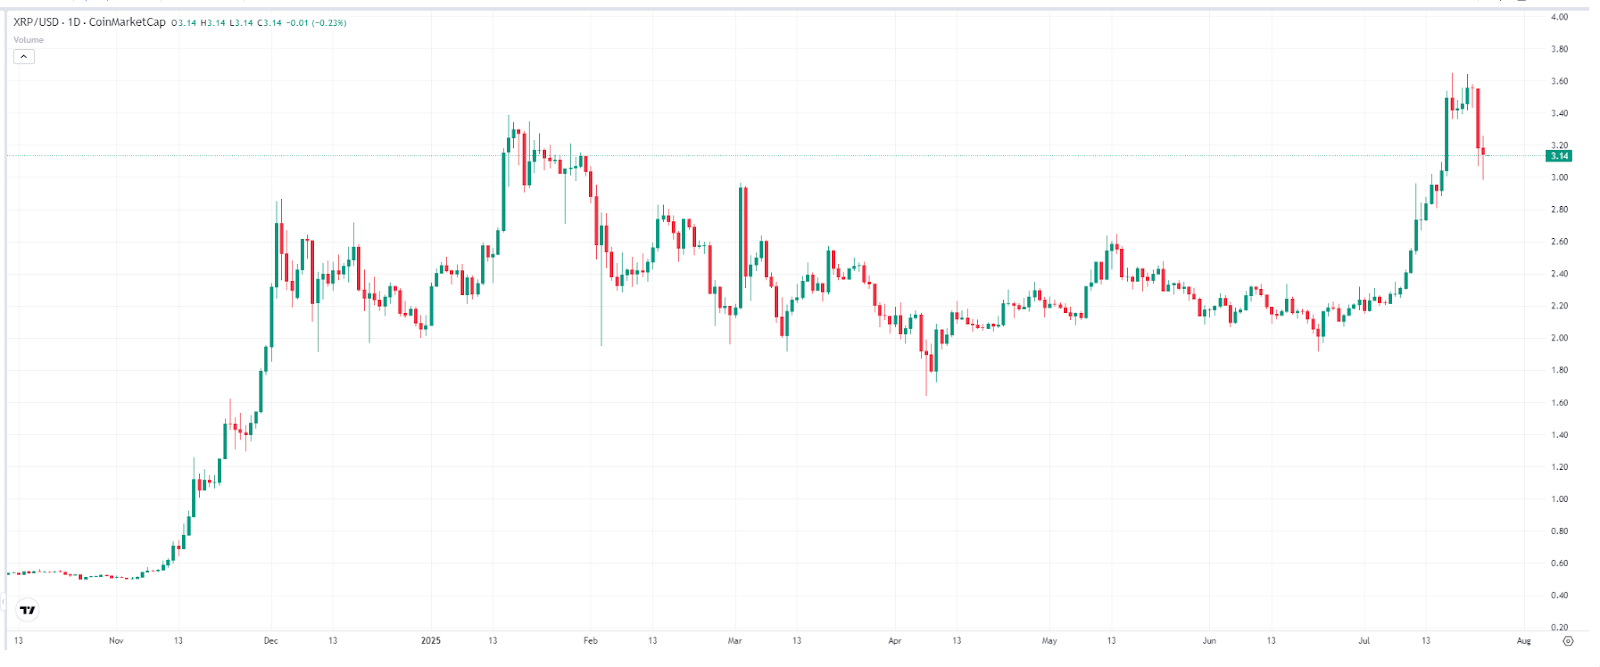Click the TradingView logo watermark
Viewport: 1600px width, 667px height.
click(27, 611)
